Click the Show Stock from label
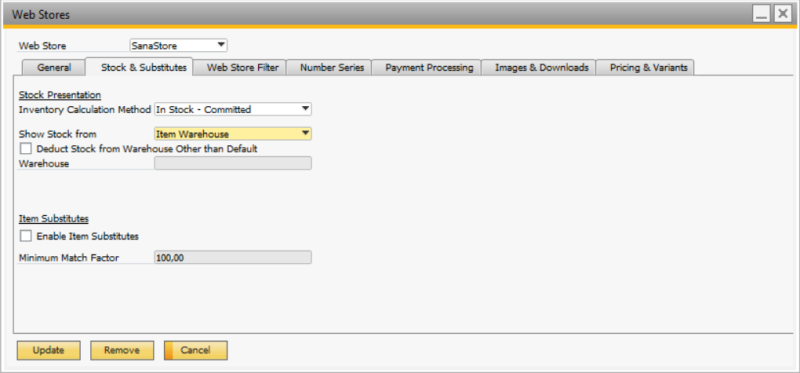Screen dimensions: 800x373 point(58,134)
